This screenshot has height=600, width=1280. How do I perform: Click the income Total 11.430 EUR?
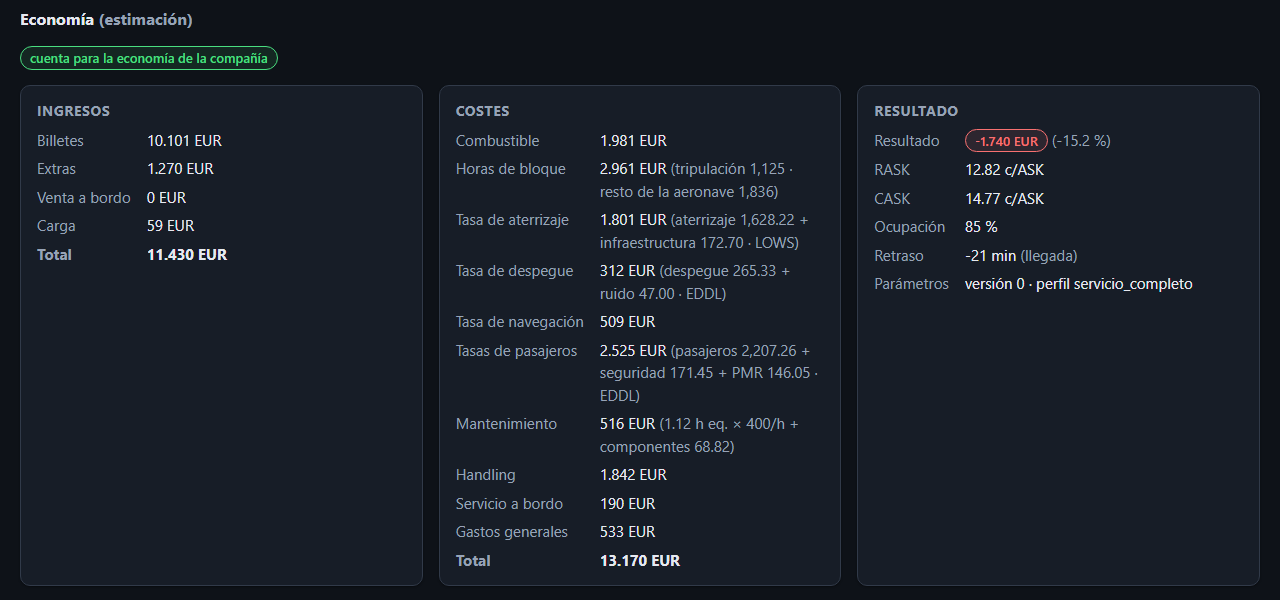tap(187, 255)
